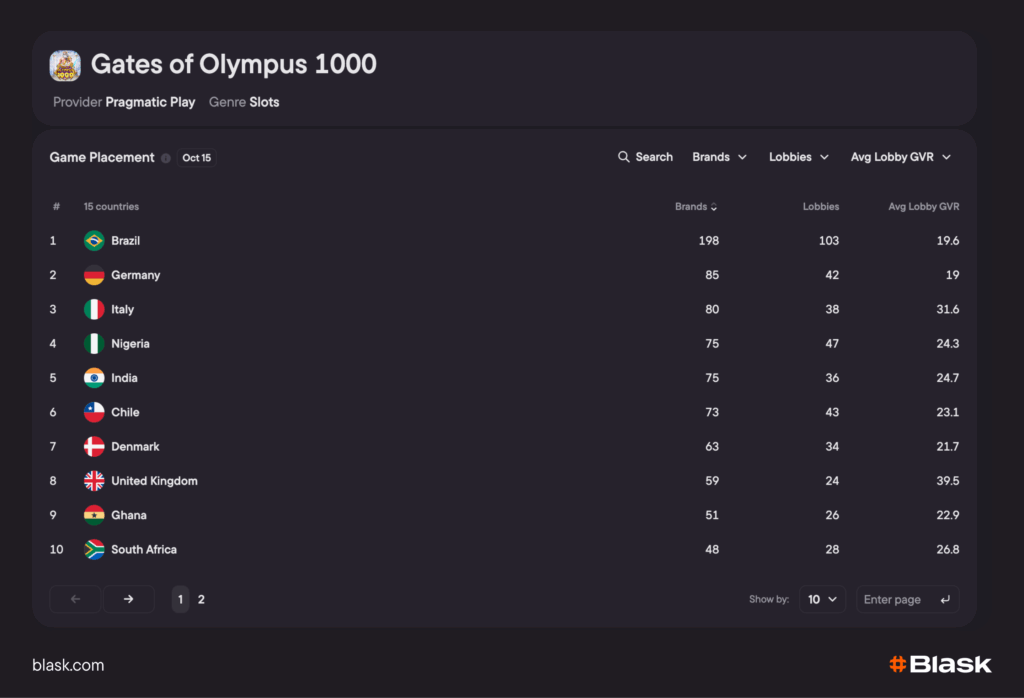This screenshot has width=1024, height=698.
Task: Click the next page arrow button
Action: point(129,599)
